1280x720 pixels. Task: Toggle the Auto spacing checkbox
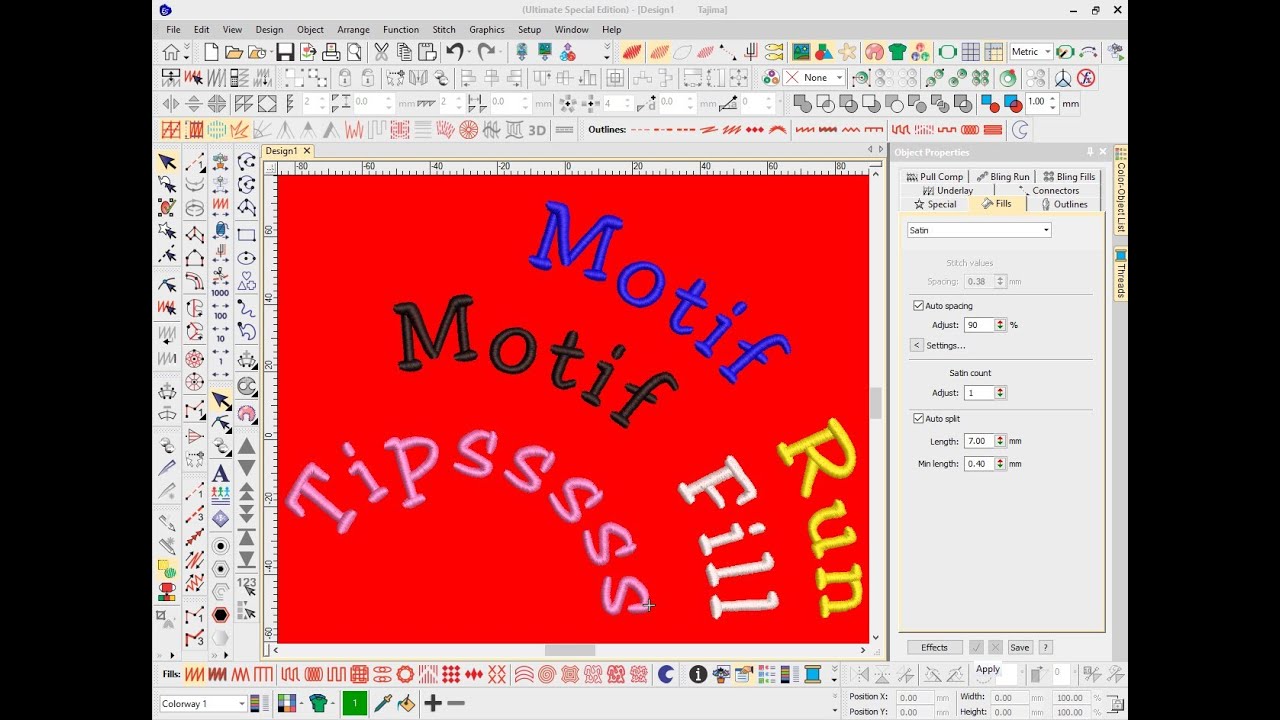click(918, 306)
